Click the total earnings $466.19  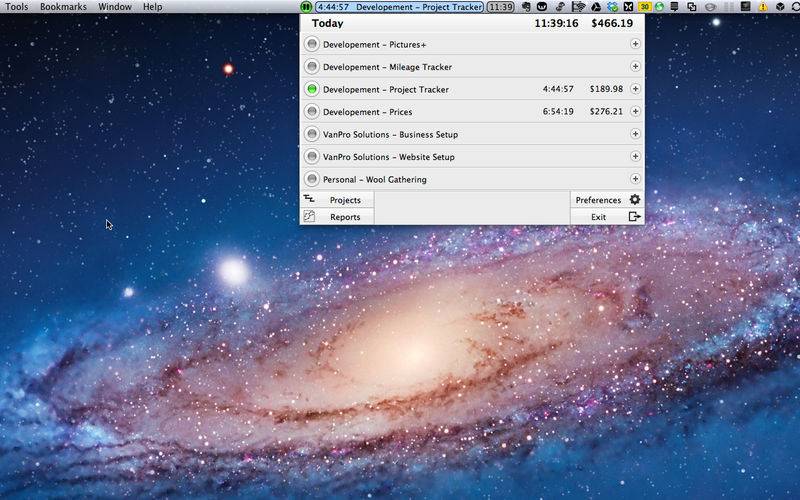pos(612,23)
